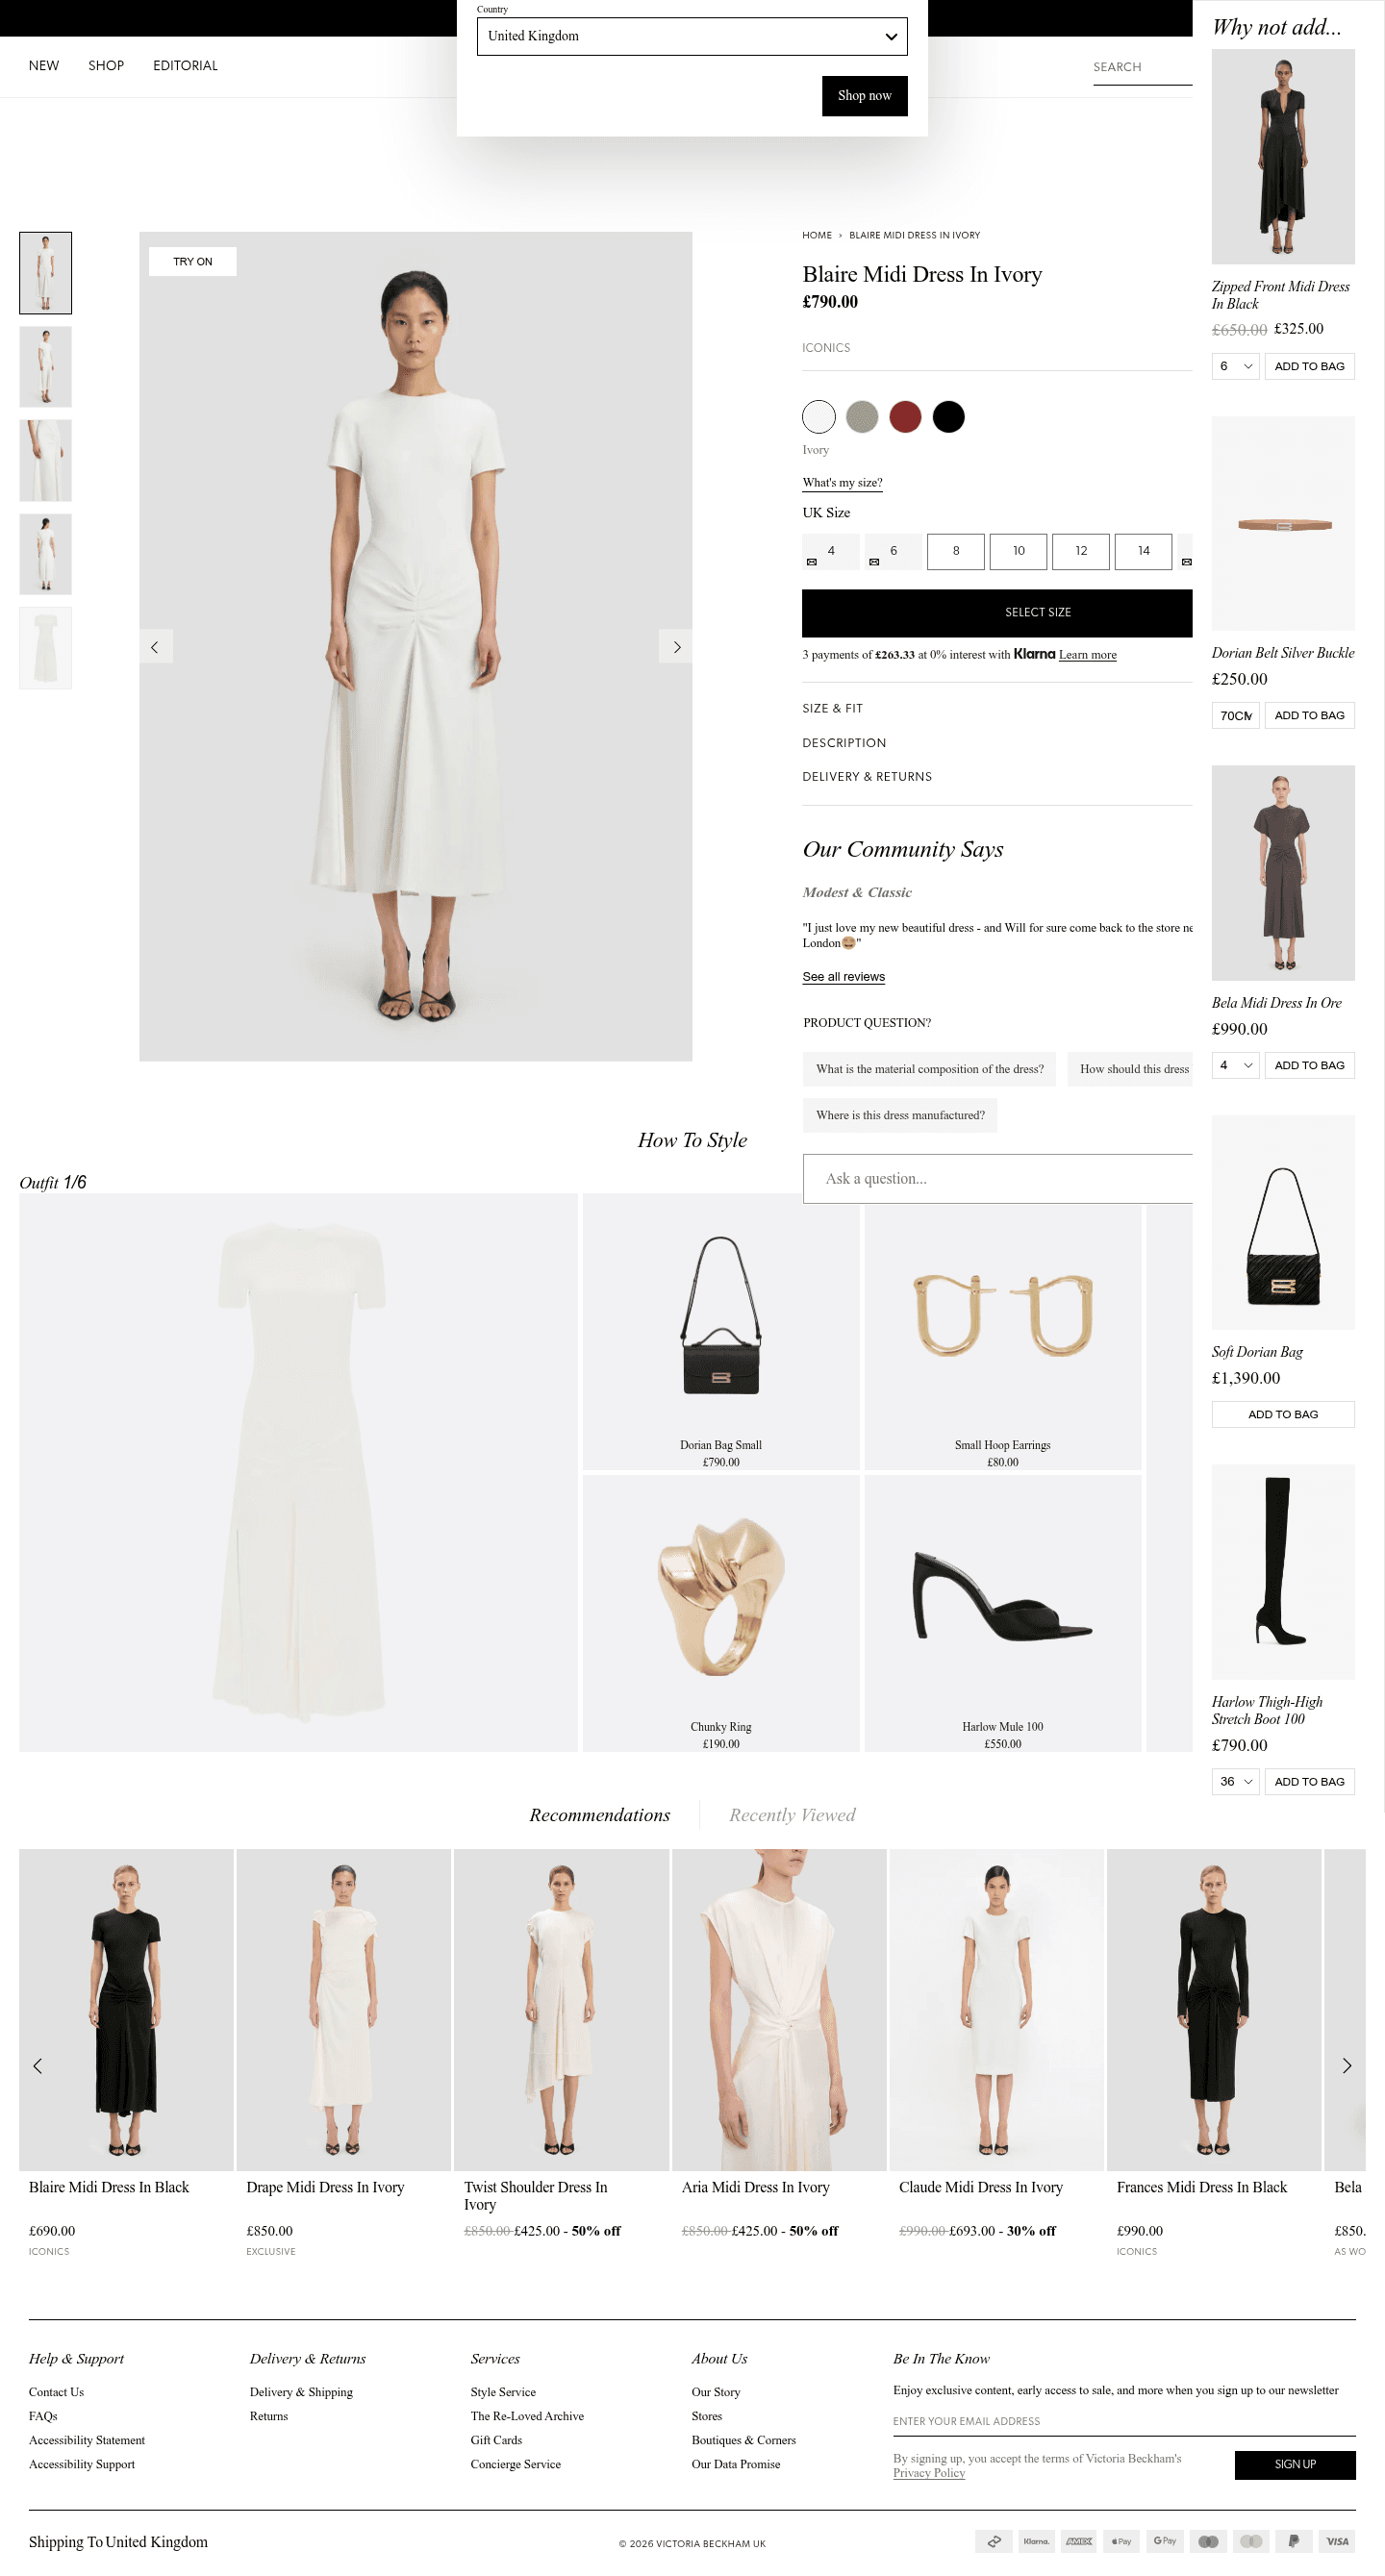Click the Afterpay loop icon in the footer
1385x2576 pixels.
coord(993,2541)
